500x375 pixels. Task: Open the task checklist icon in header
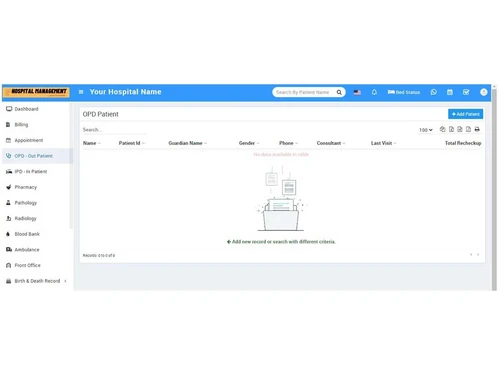click(466, 92)
